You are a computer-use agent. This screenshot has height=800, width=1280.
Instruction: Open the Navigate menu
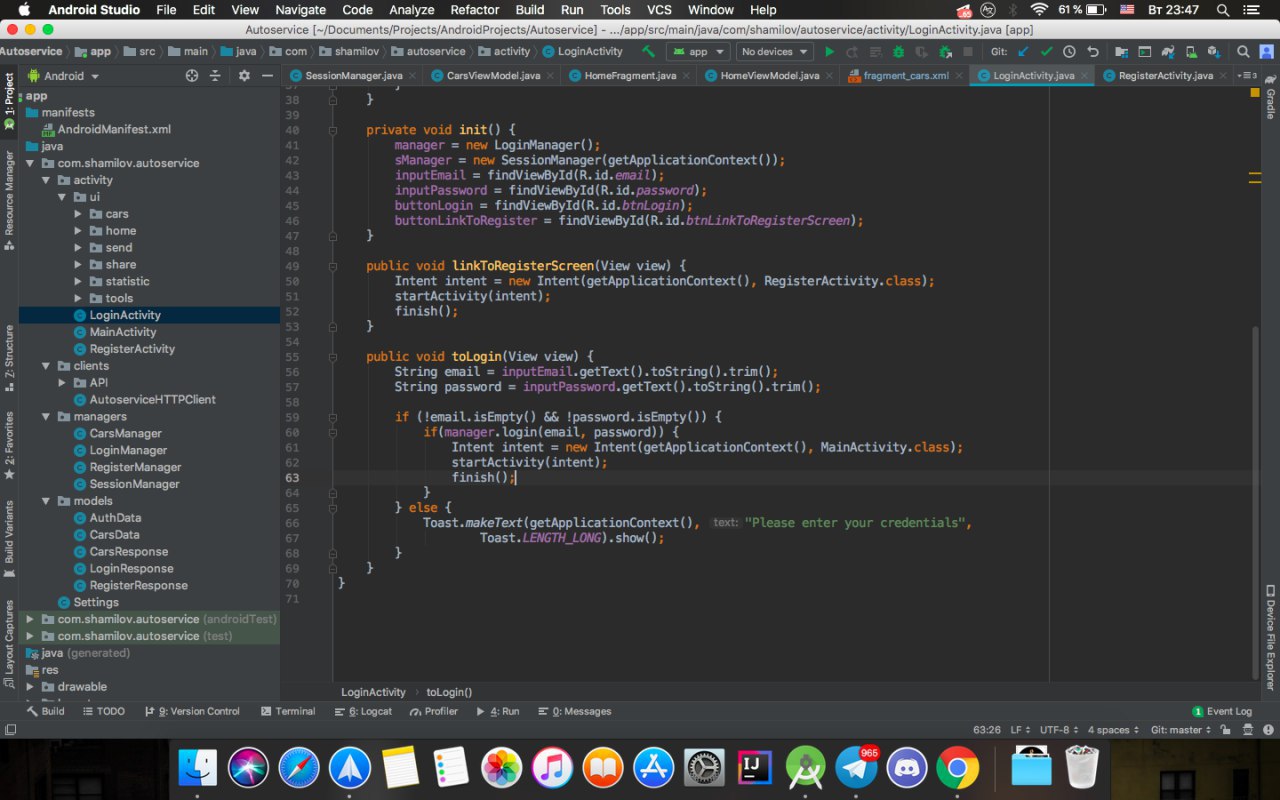pos(300,10)
